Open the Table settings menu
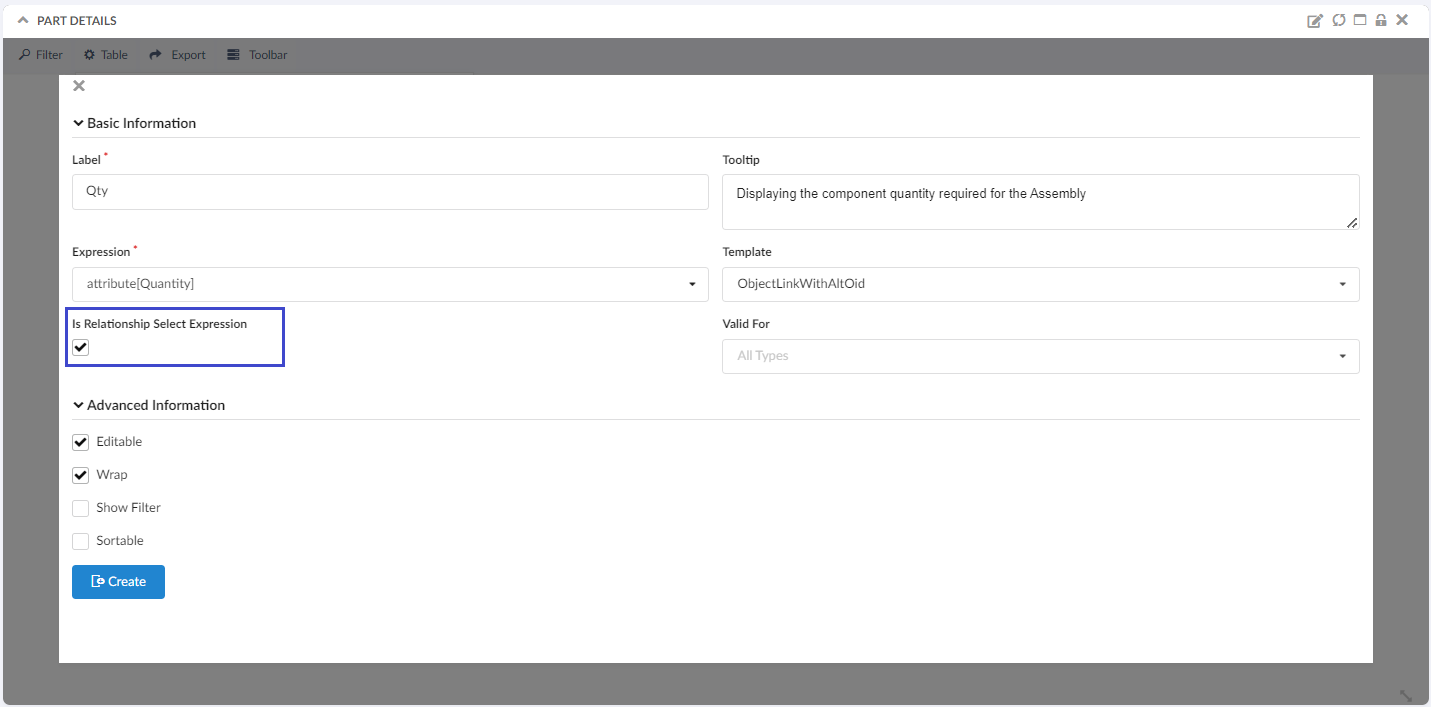 [x=106, y=55]
